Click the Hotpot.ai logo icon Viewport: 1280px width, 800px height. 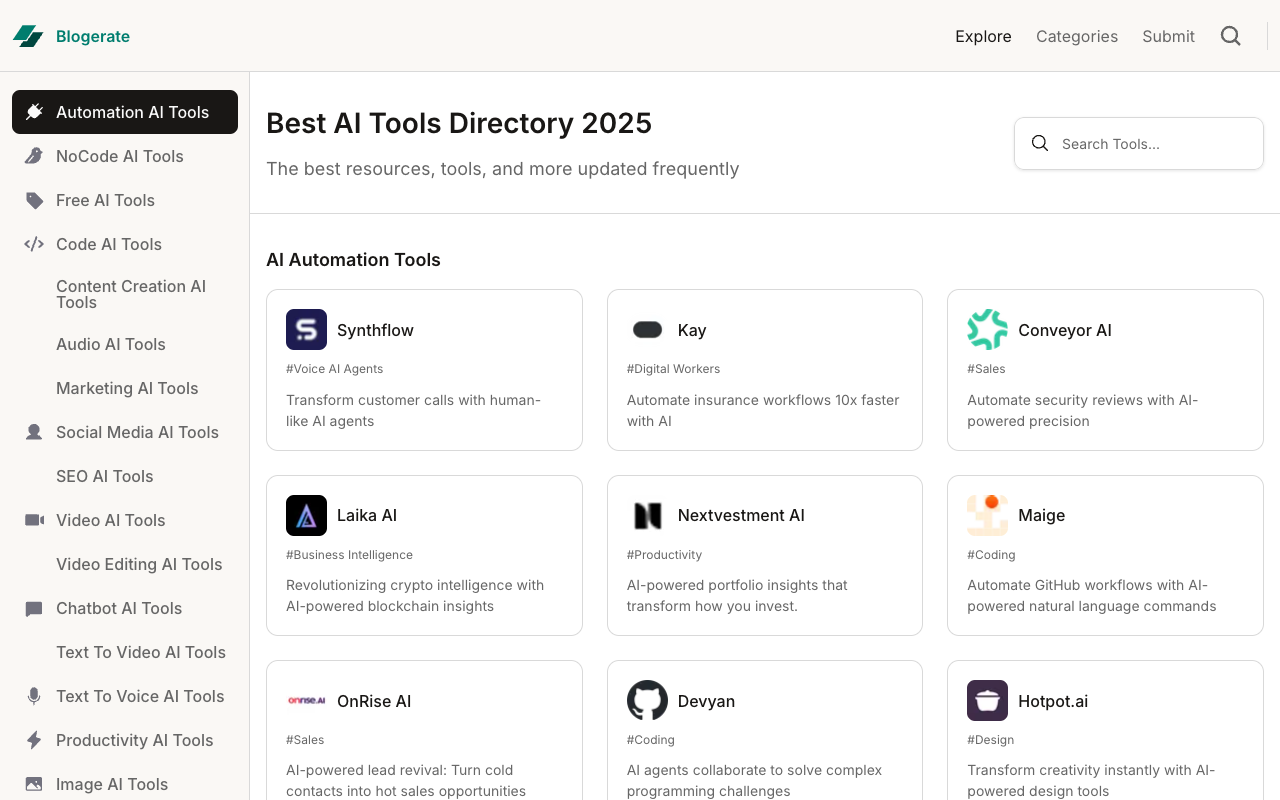(x=987, y=701)
